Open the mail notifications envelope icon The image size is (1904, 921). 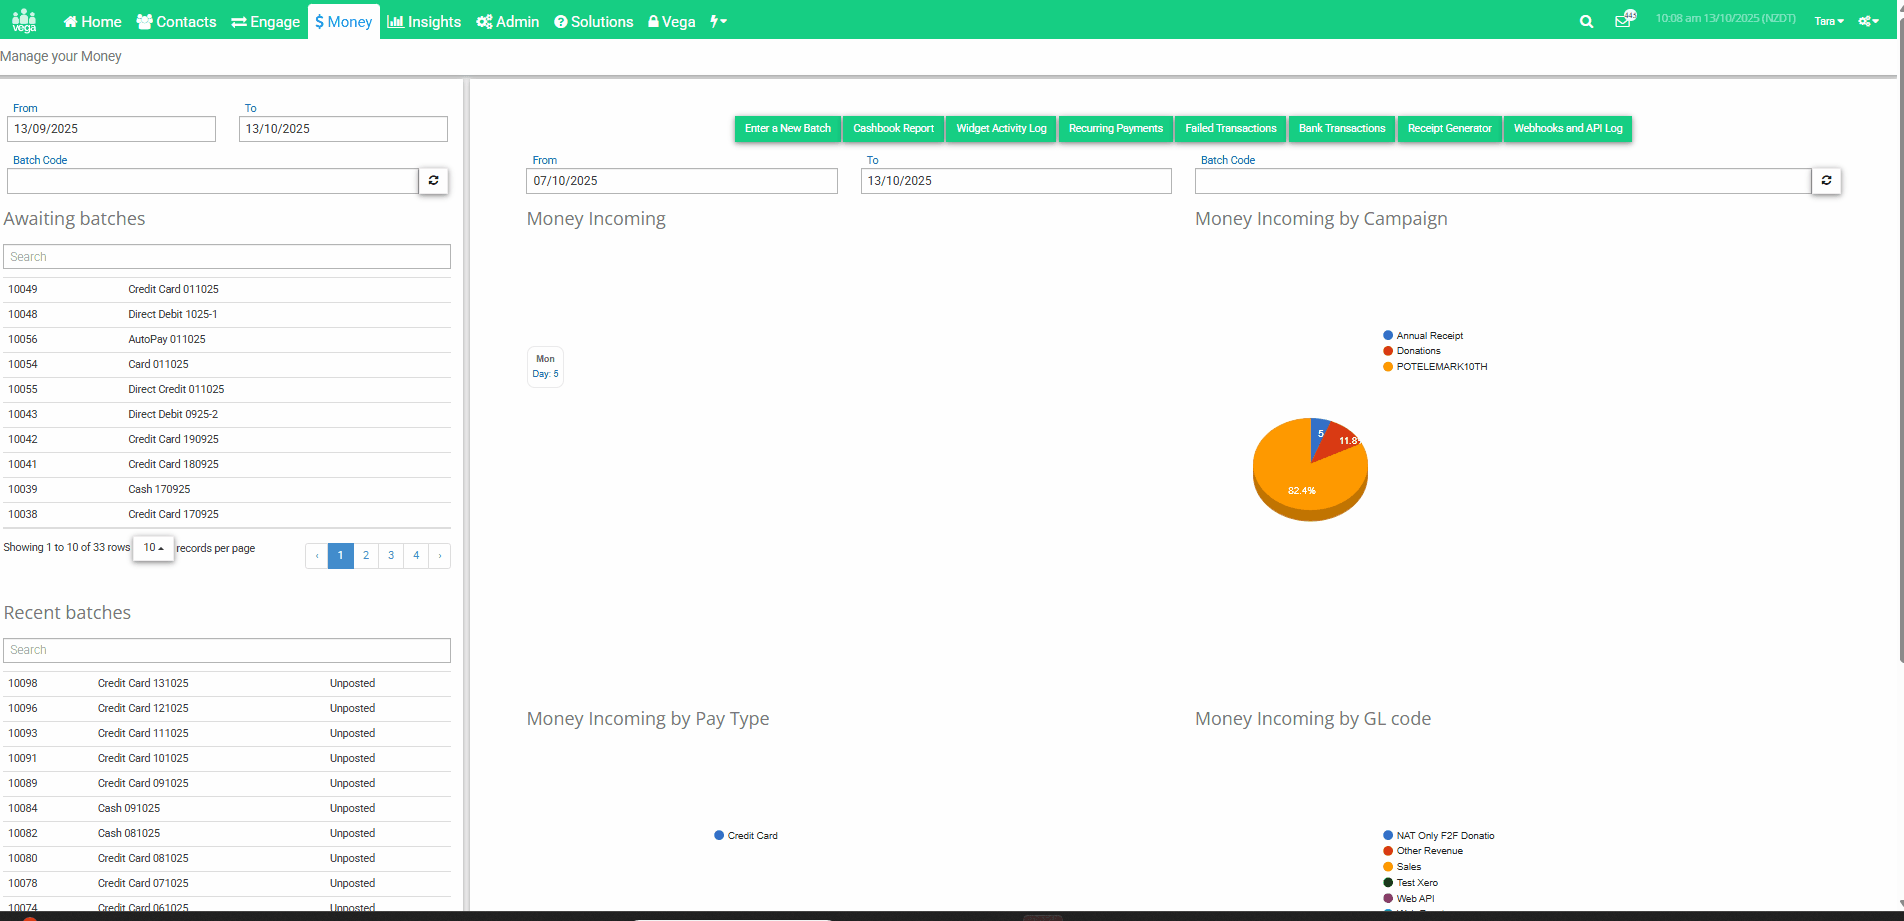click(x=1623, y=21)
